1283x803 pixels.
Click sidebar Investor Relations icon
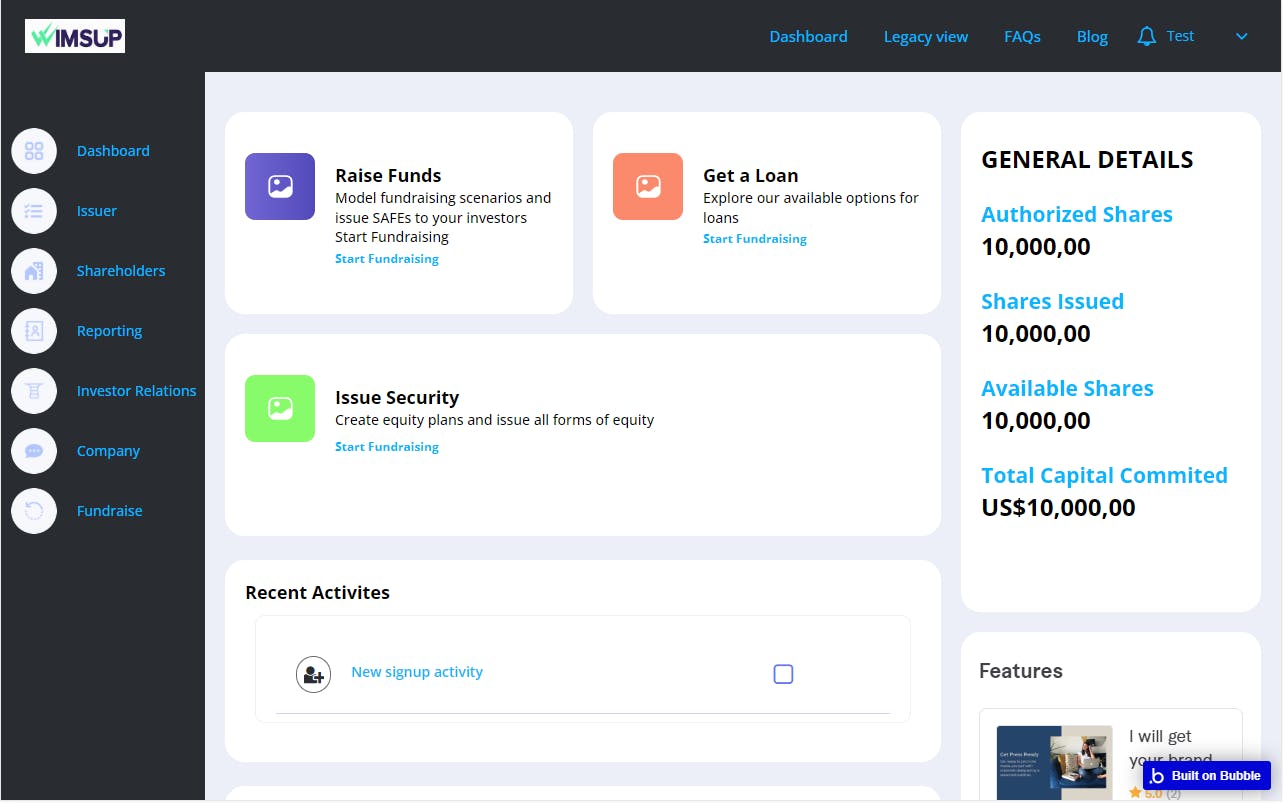pyautogui.click(x=34, y=391)
